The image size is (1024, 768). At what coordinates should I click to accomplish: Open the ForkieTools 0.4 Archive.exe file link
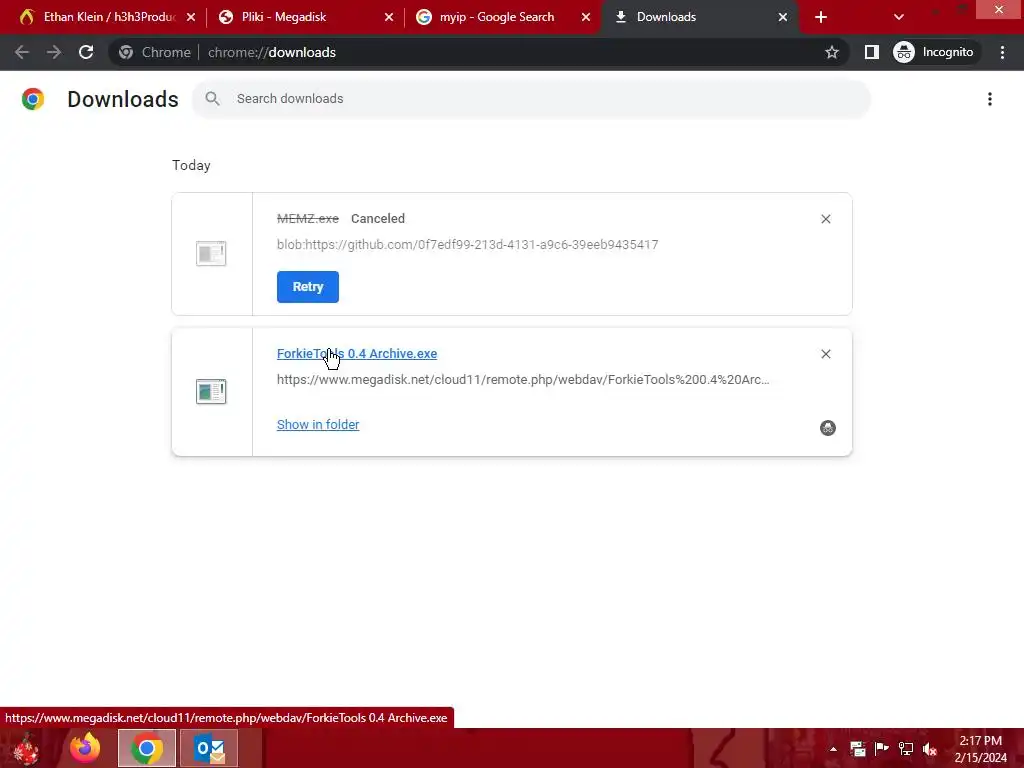pyautogui.click(x=357, y=353)
